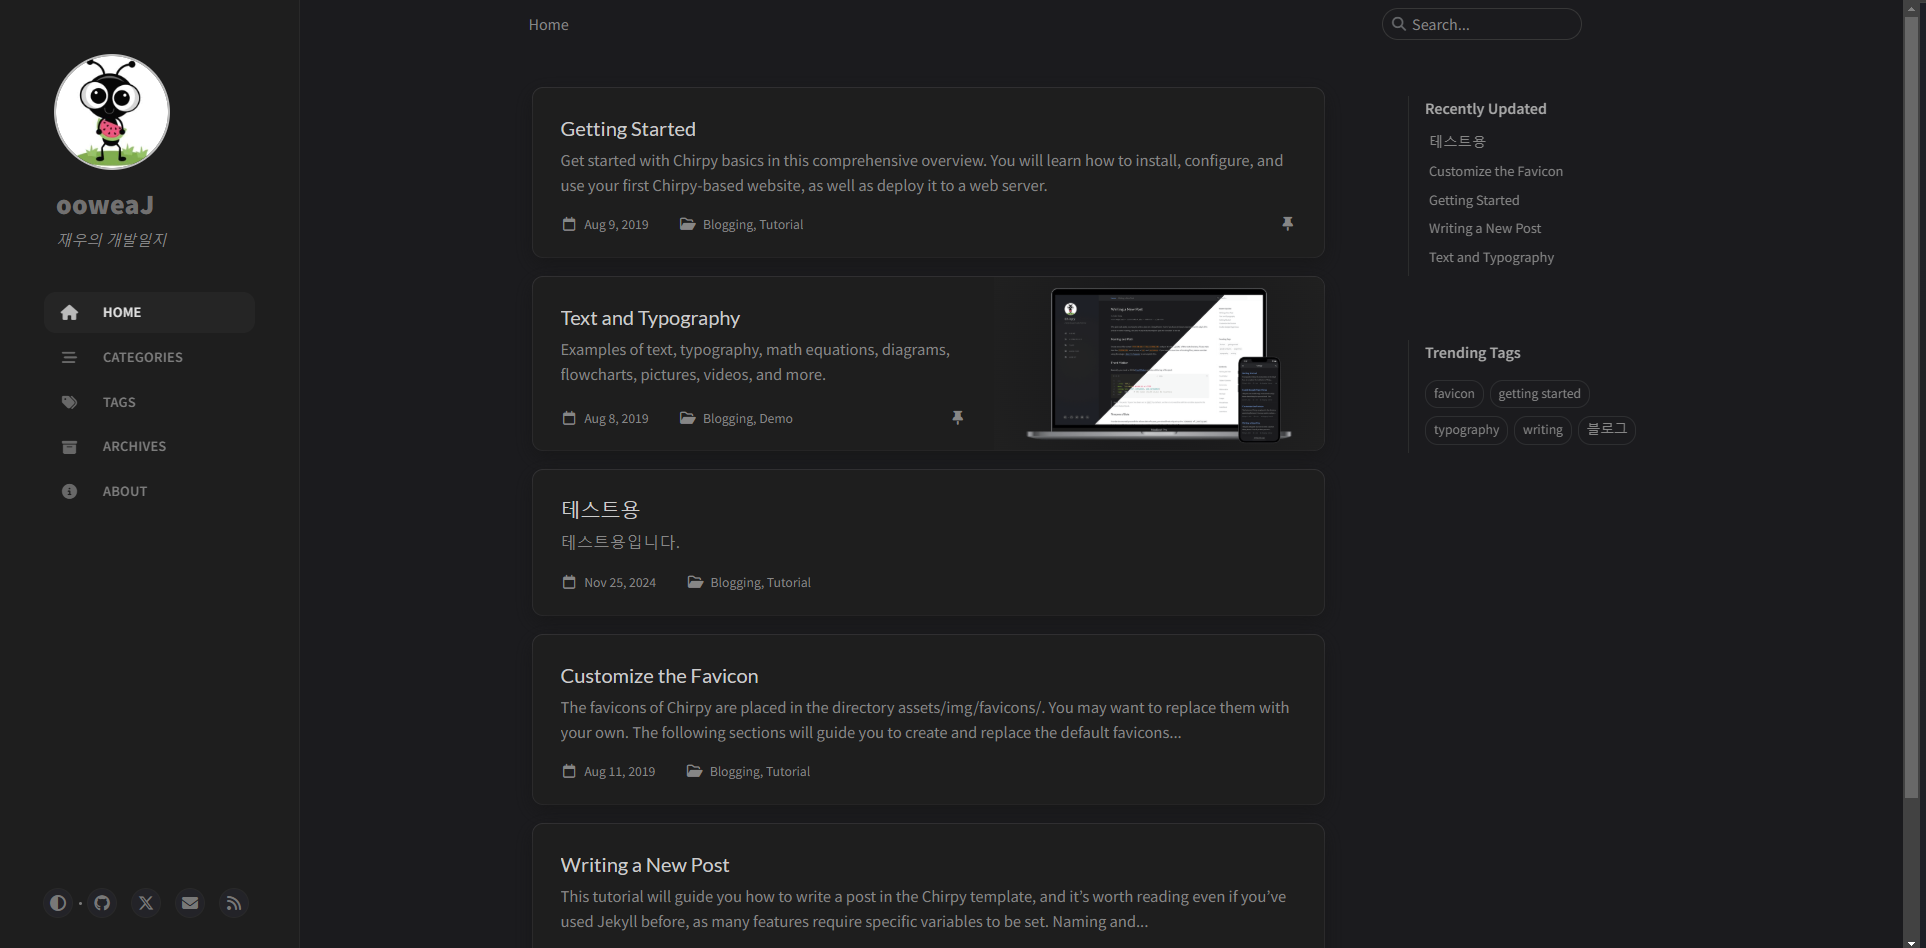Select the typography trending tag
The image size is (1926, 948).
point(1466,430)
